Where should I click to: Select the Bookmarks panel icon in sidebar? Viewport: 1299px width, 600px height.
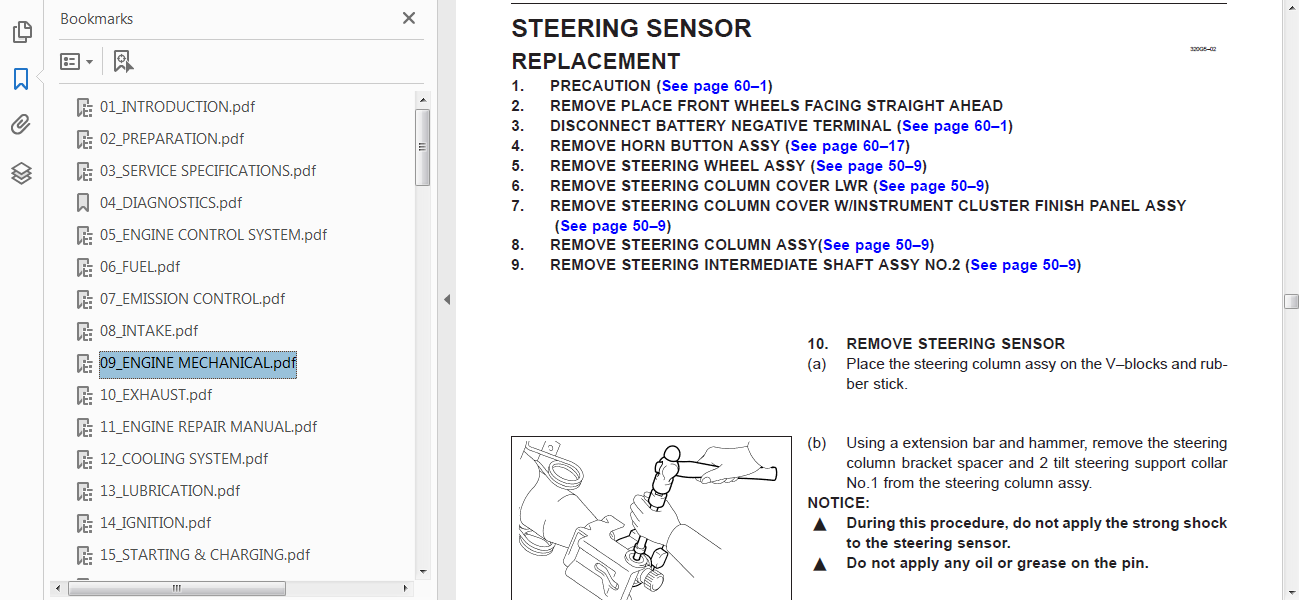click(21, 79)
